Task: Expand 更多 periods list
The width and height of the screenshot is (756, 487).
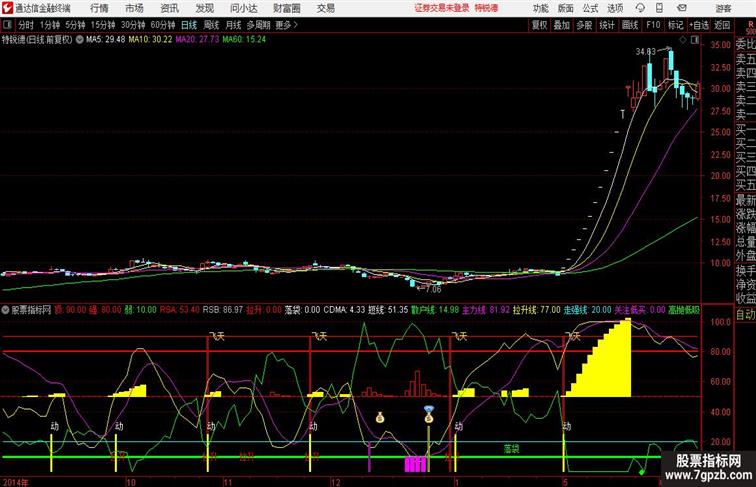Action: pyautogui.click(x=286, y=25)
